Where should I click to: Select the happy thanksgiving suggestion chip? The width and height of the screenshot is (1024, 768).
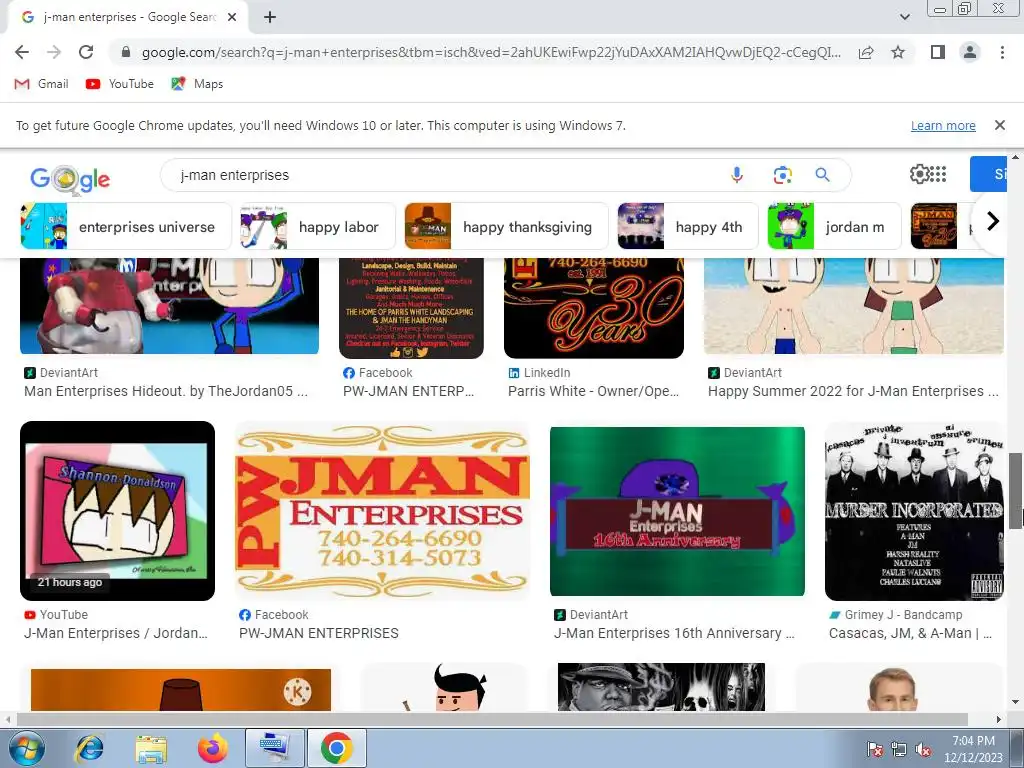click(x=506, y=227)
